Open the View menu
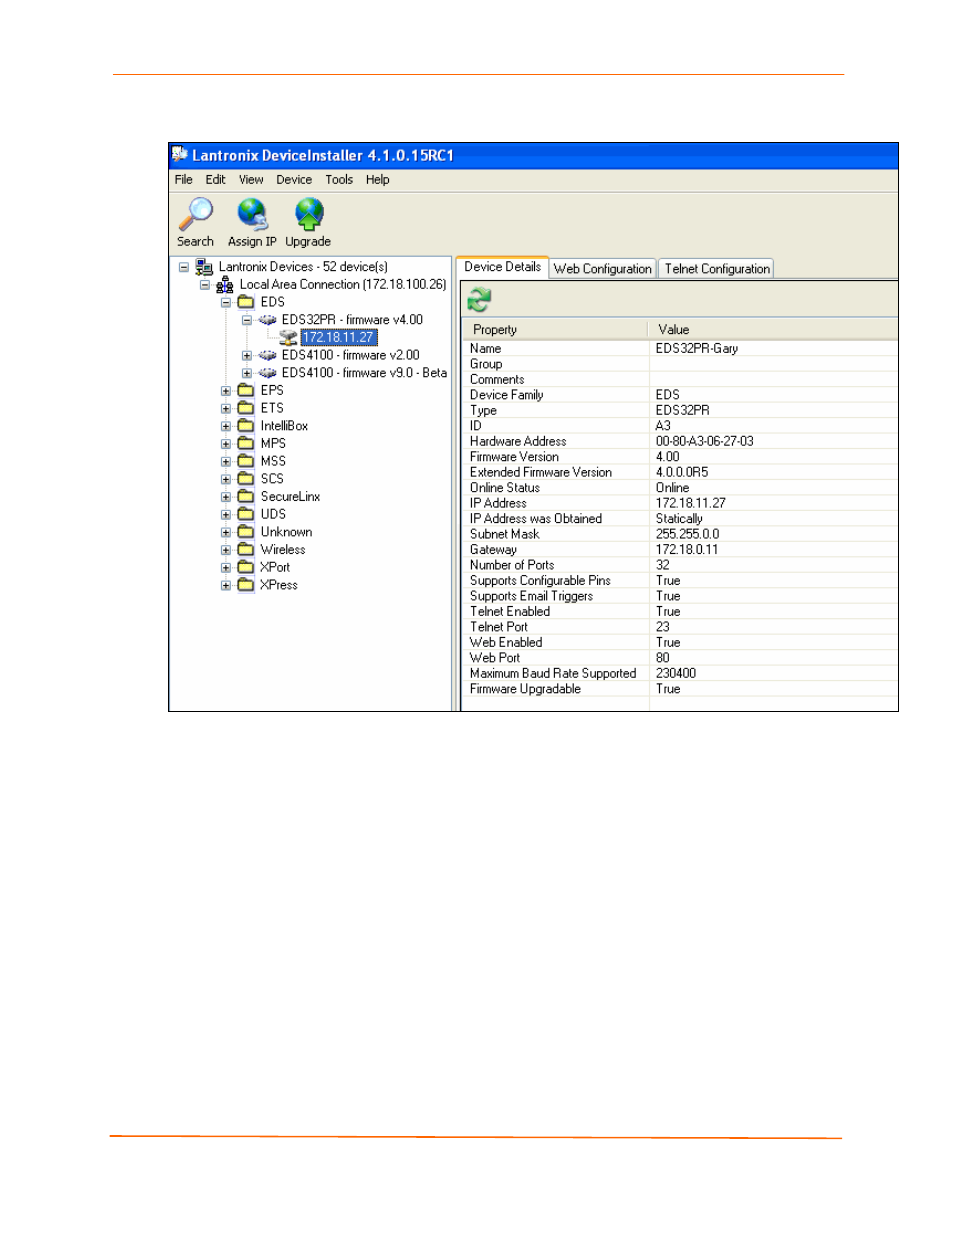Image resolution: width=954 pixels, height=1235 pixels. click(x=251, y=180)
